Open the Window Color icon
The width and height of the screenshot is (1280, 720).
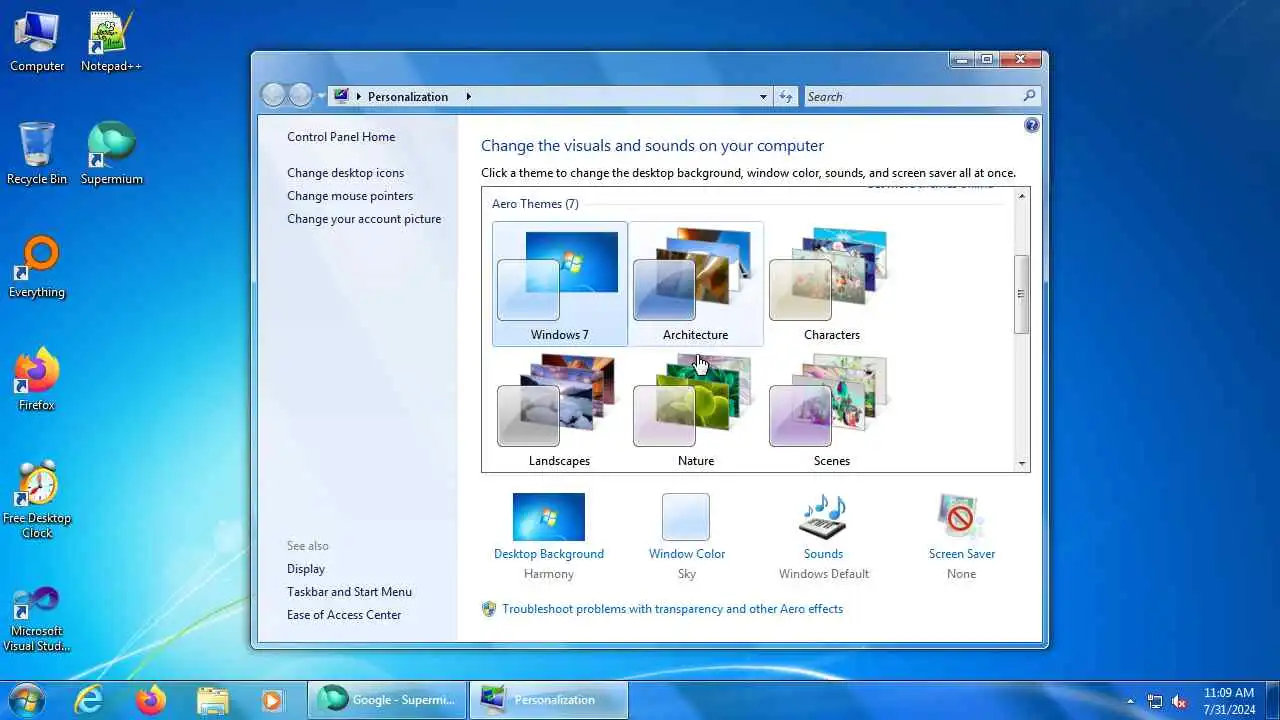point(686,517)
